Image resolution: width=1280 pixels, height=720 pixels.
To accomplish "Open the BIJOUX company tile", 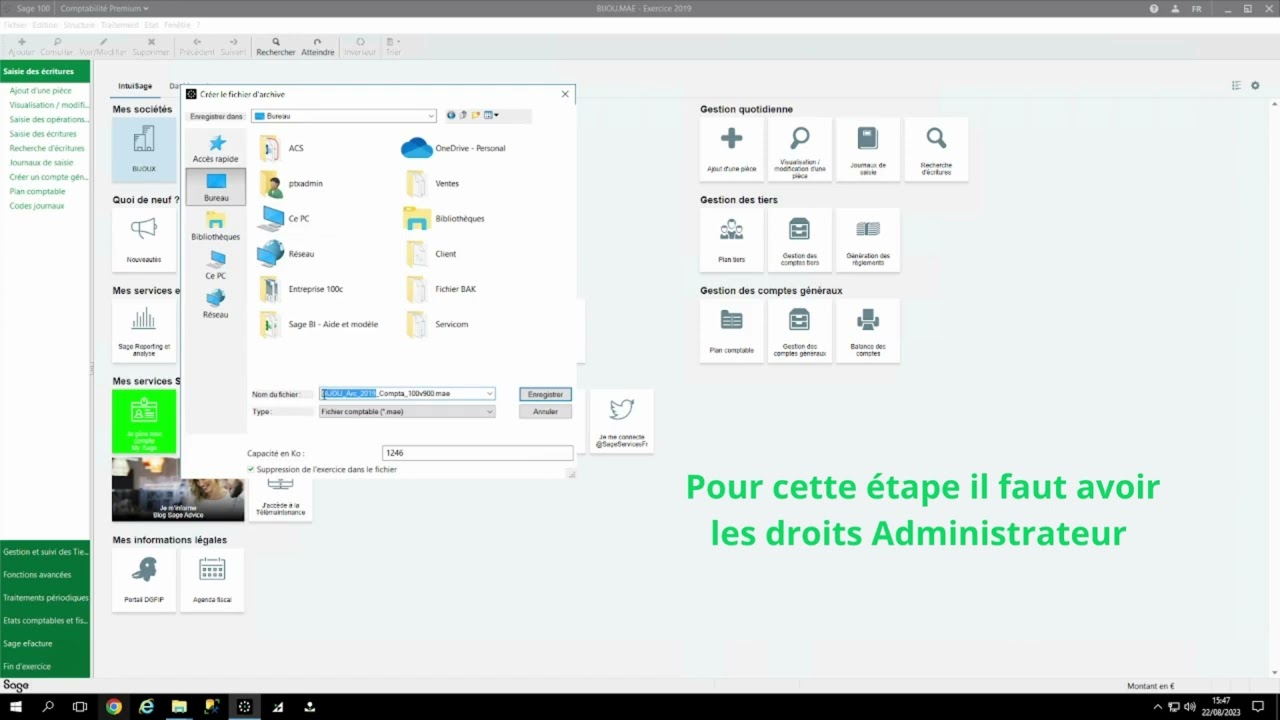I will [x=144, y=149].
